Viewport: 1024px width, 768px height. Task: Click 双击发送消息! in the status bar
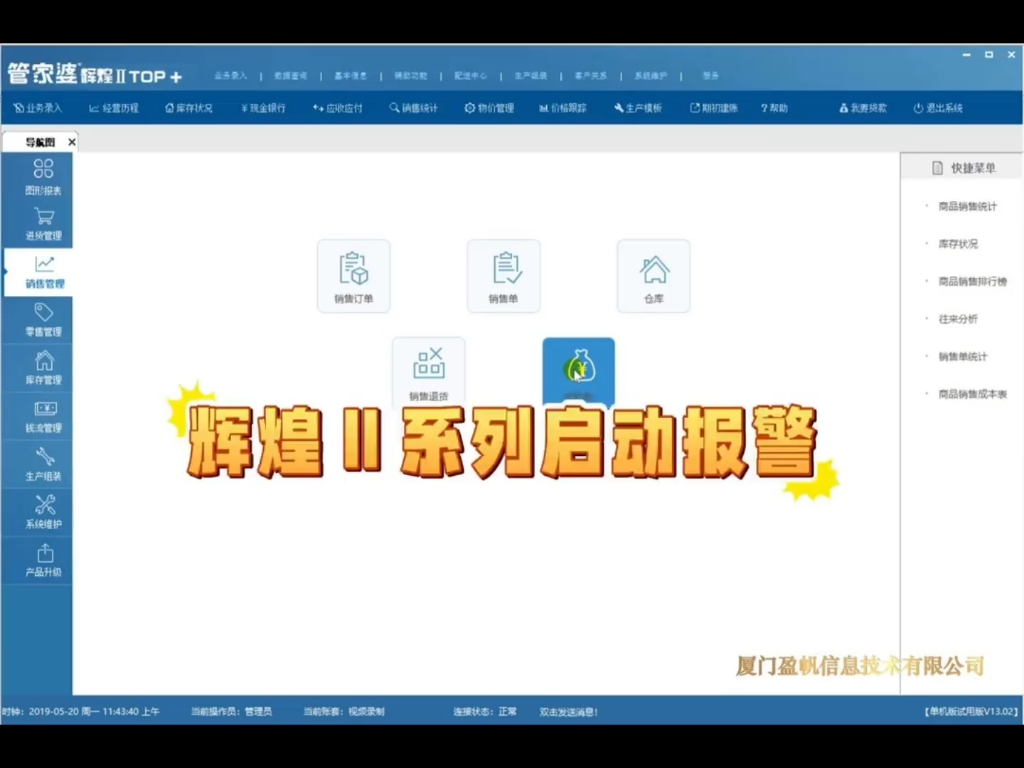pyautogui.click(x=568, y=712)
